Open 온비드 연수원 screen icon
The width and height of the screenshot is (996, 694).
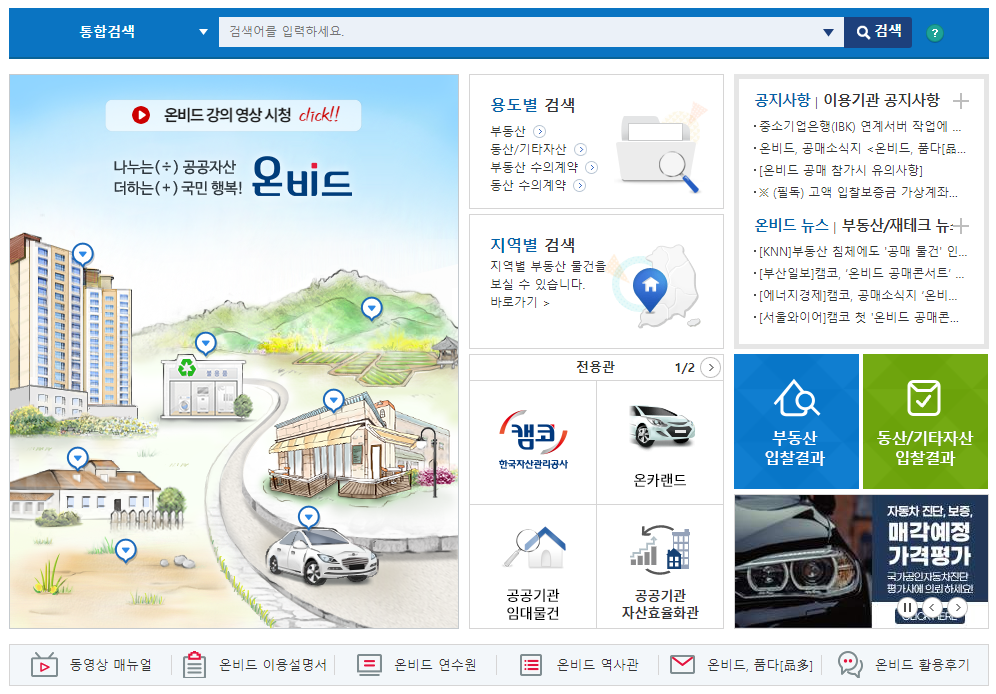tap(369, 665)
